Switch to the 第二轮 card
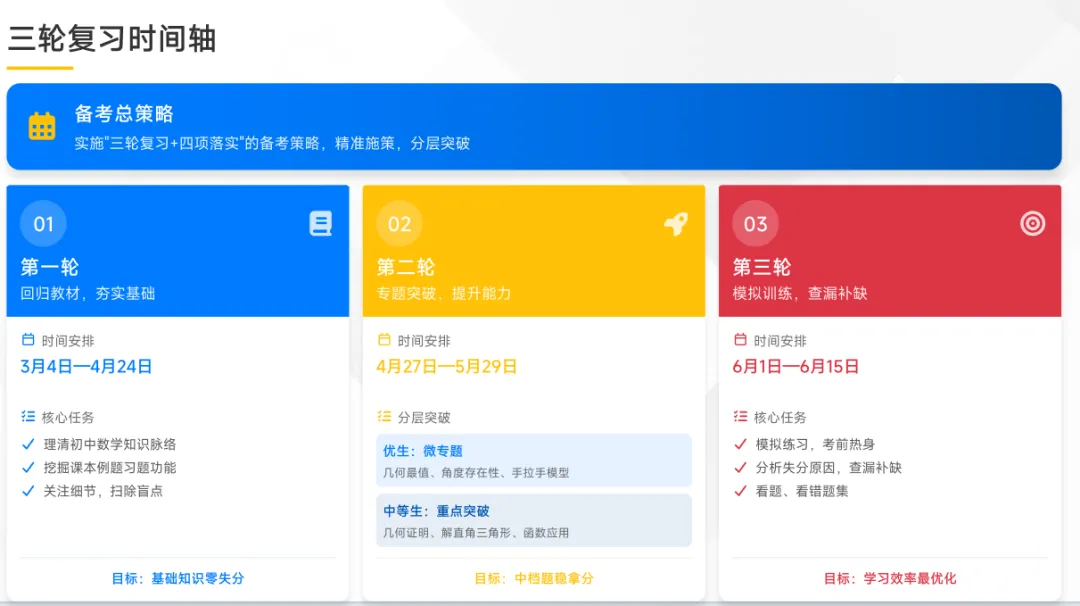The image size is (1080, 606). (533, 251)
